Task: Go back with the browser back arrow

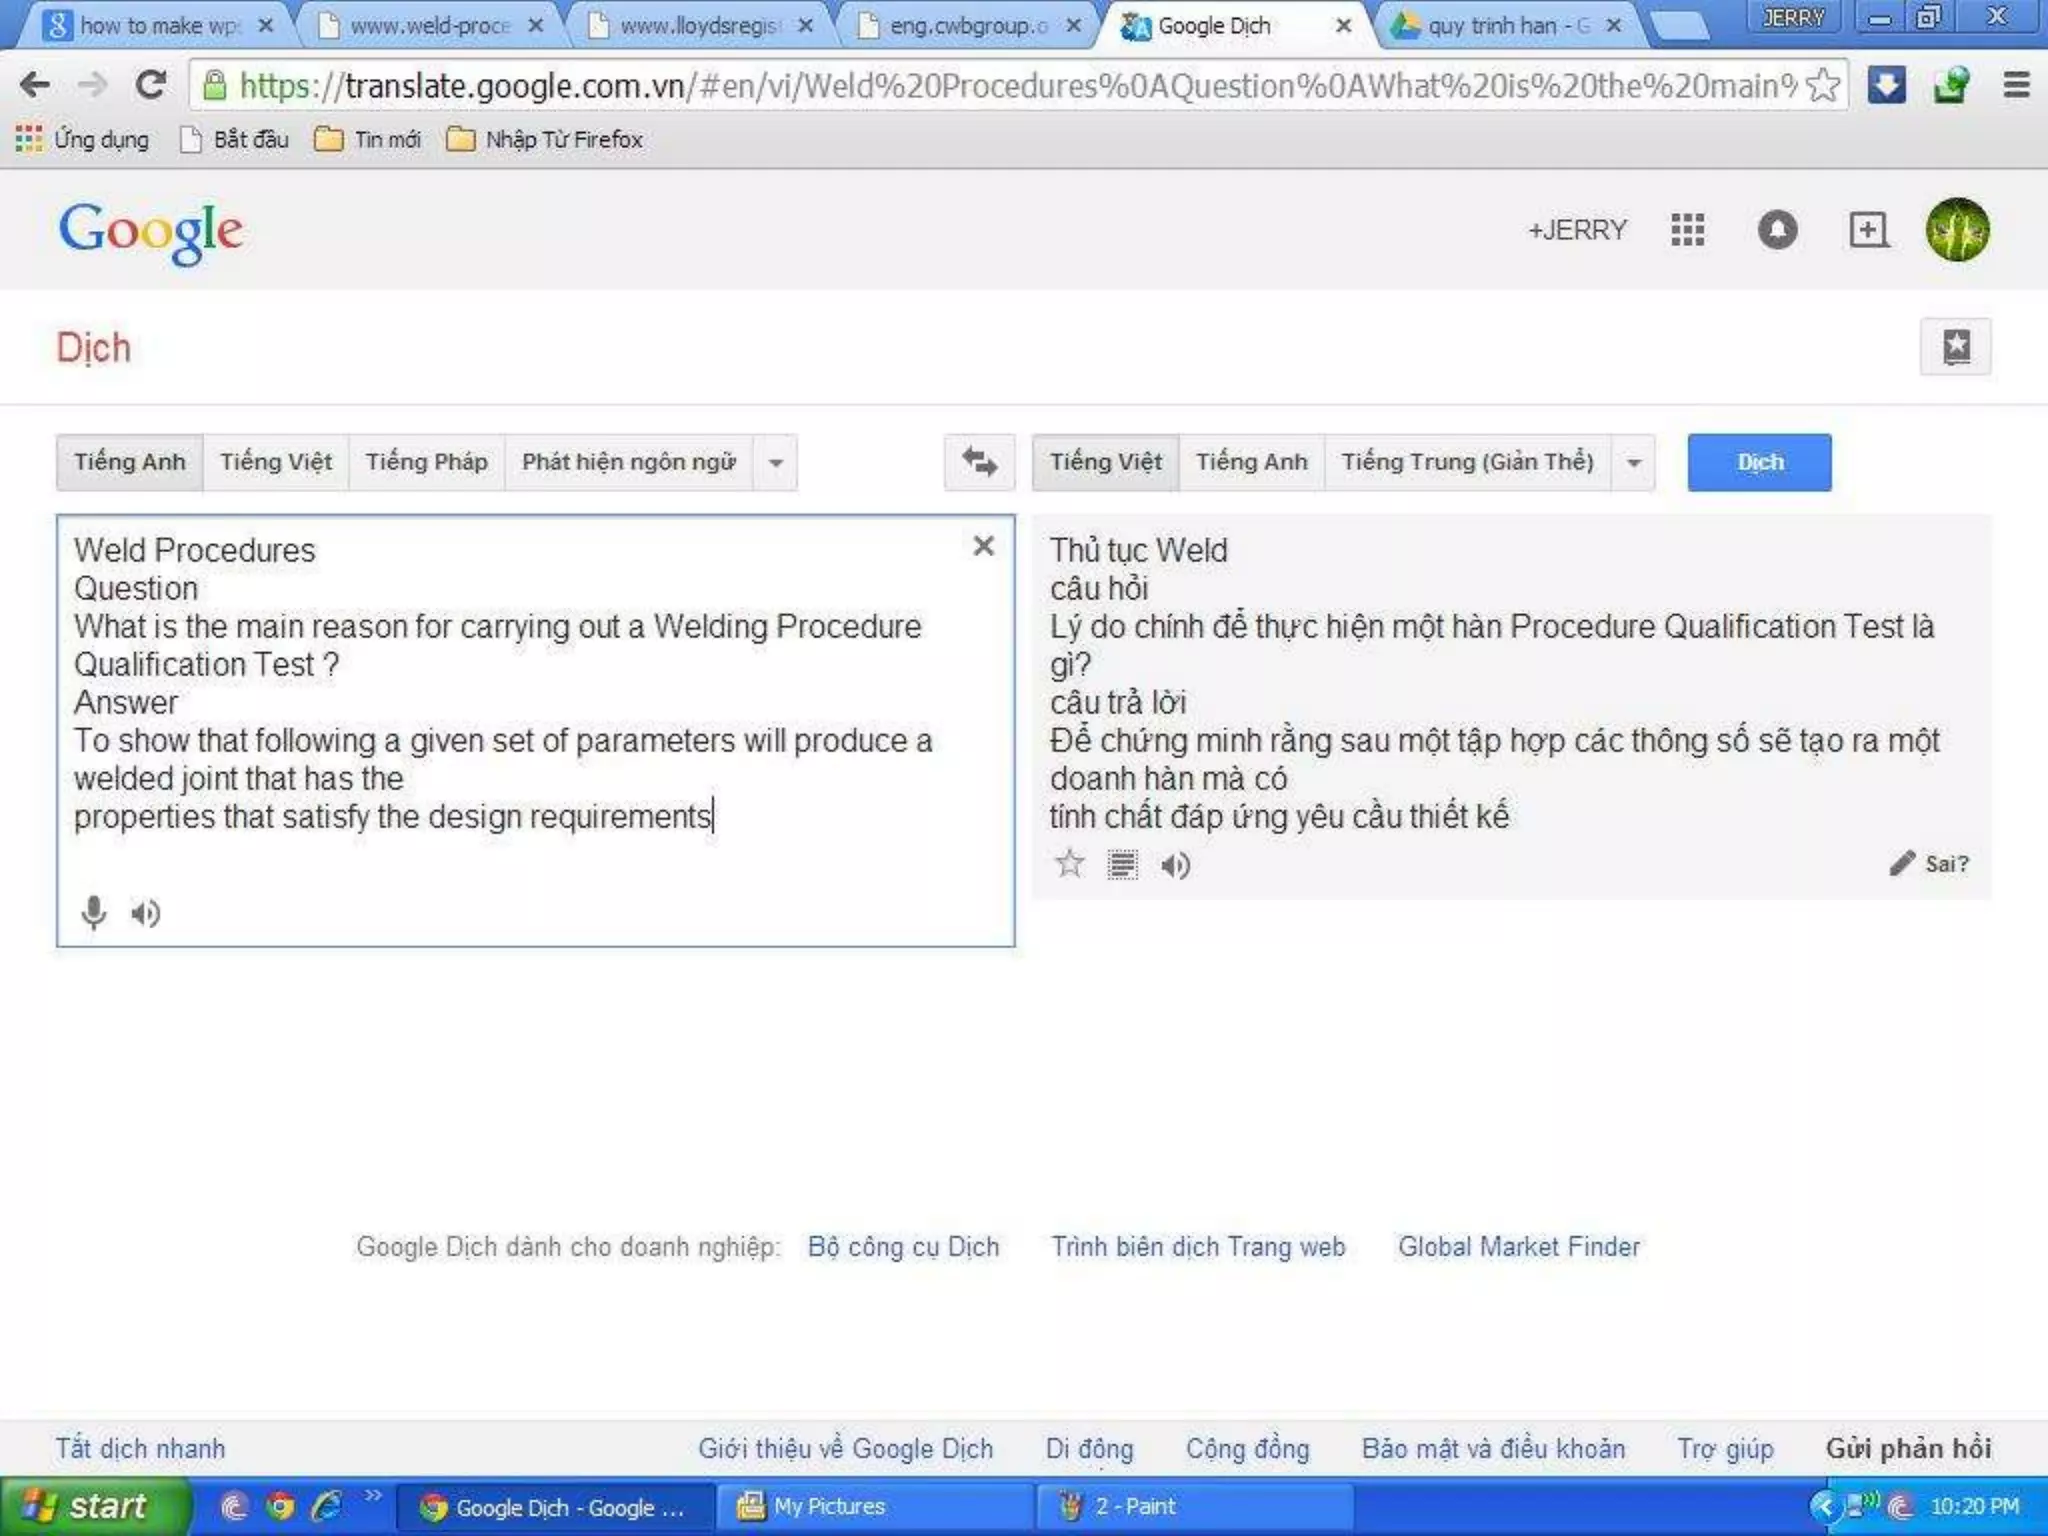Action: 35,85
